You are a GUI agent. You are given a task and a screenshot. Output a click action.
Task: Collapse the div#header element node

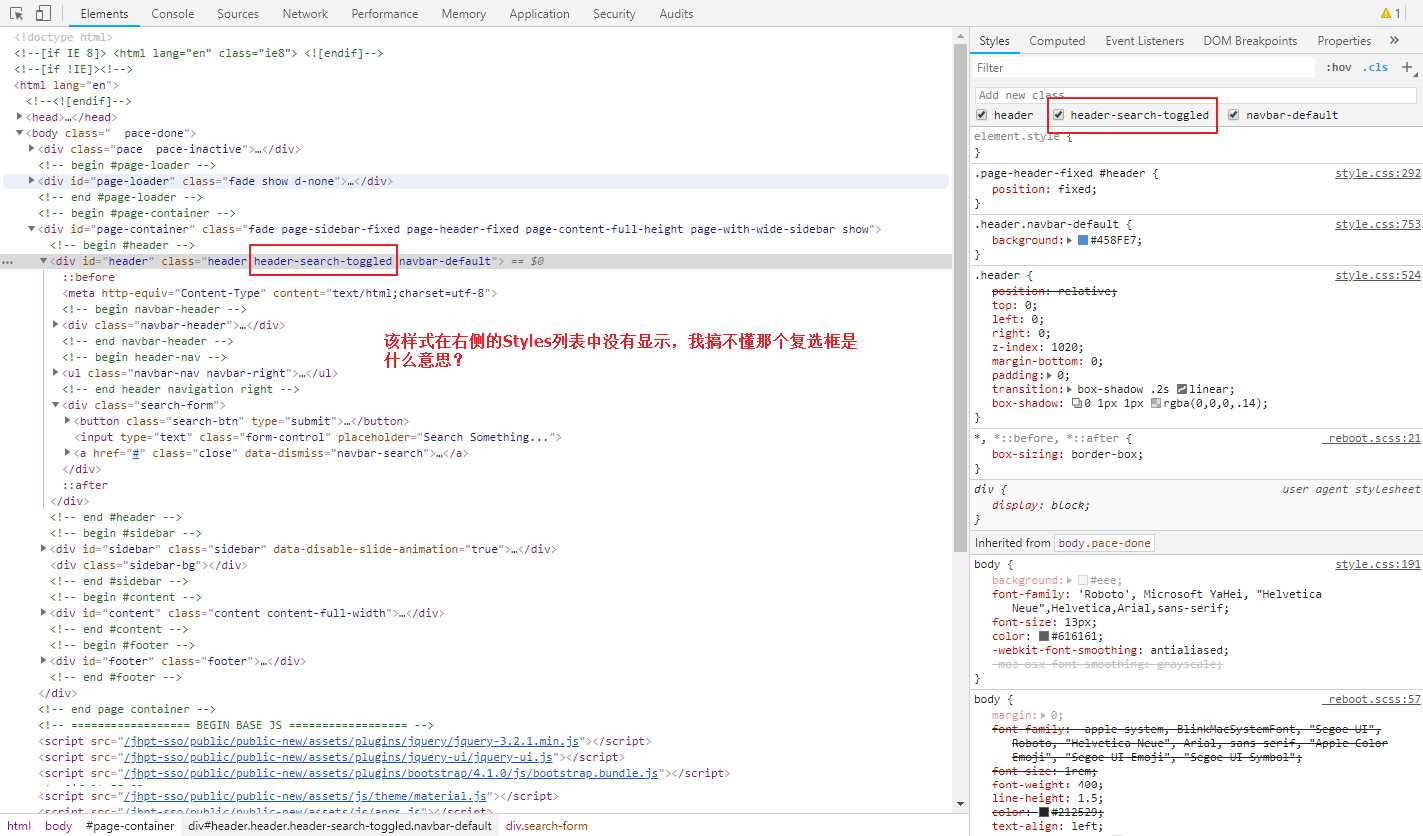pyautogui.click(x=44, y=261)
